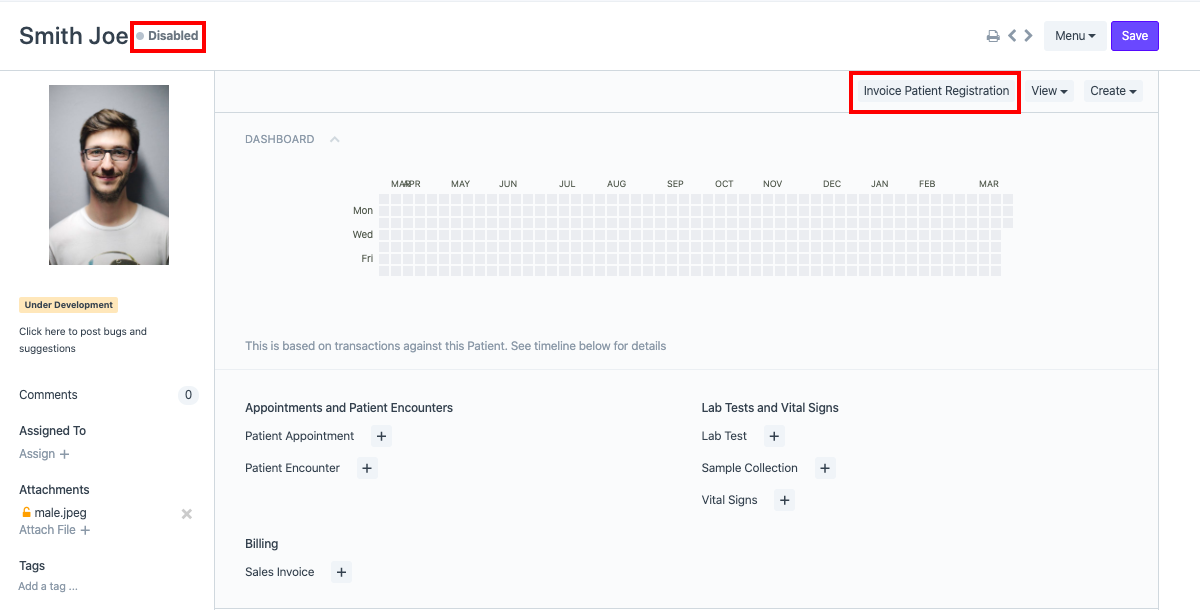This screenshot has width=1200, height=610.
Task: Click the Add a tag field
Action: (x=48, y=586)
